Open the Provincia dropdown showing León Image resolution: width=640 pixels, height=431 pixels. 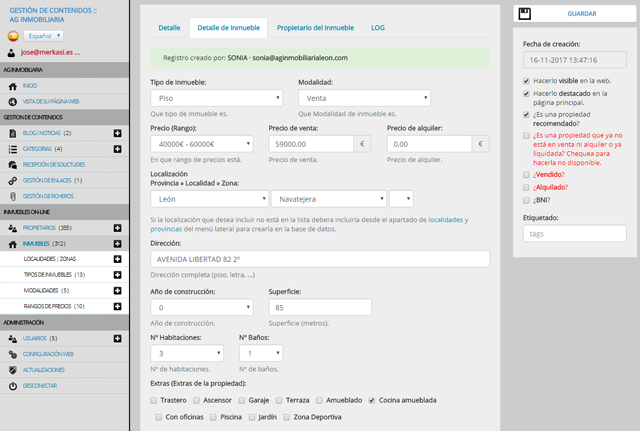coord(209,199)
